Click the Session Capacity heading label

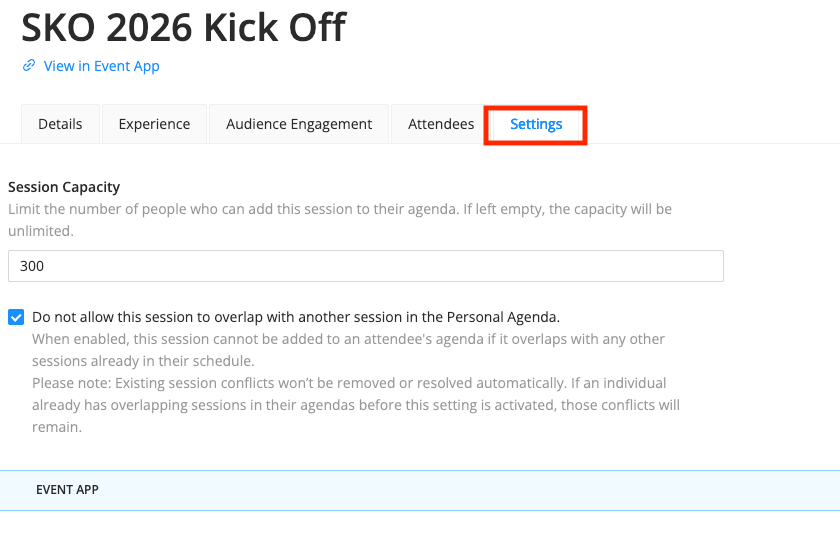click(64, 187)
